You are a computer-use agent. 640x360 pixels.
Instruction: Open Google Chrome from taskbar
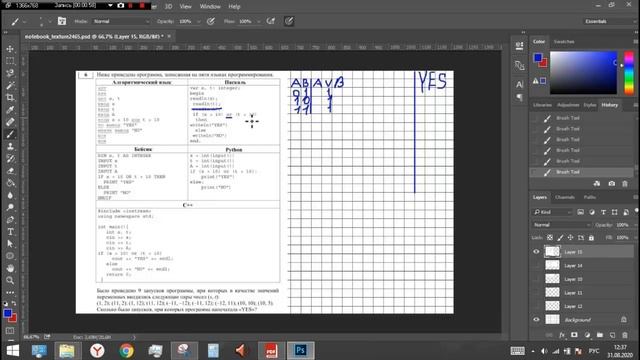[x=127, y=351]
